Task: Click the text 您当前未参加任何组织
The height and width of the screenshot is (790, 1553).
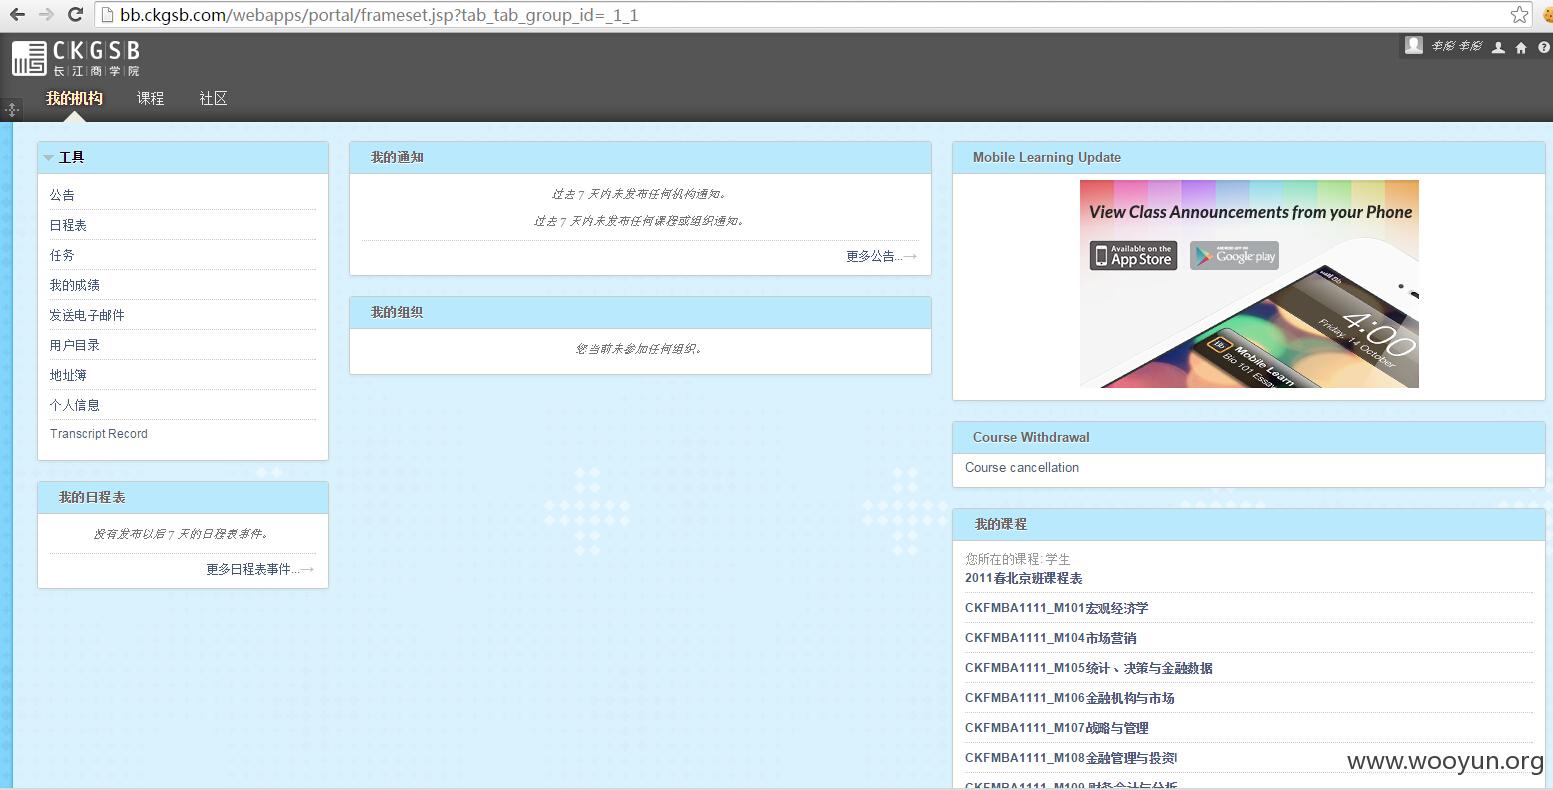Action: [640, 349]
